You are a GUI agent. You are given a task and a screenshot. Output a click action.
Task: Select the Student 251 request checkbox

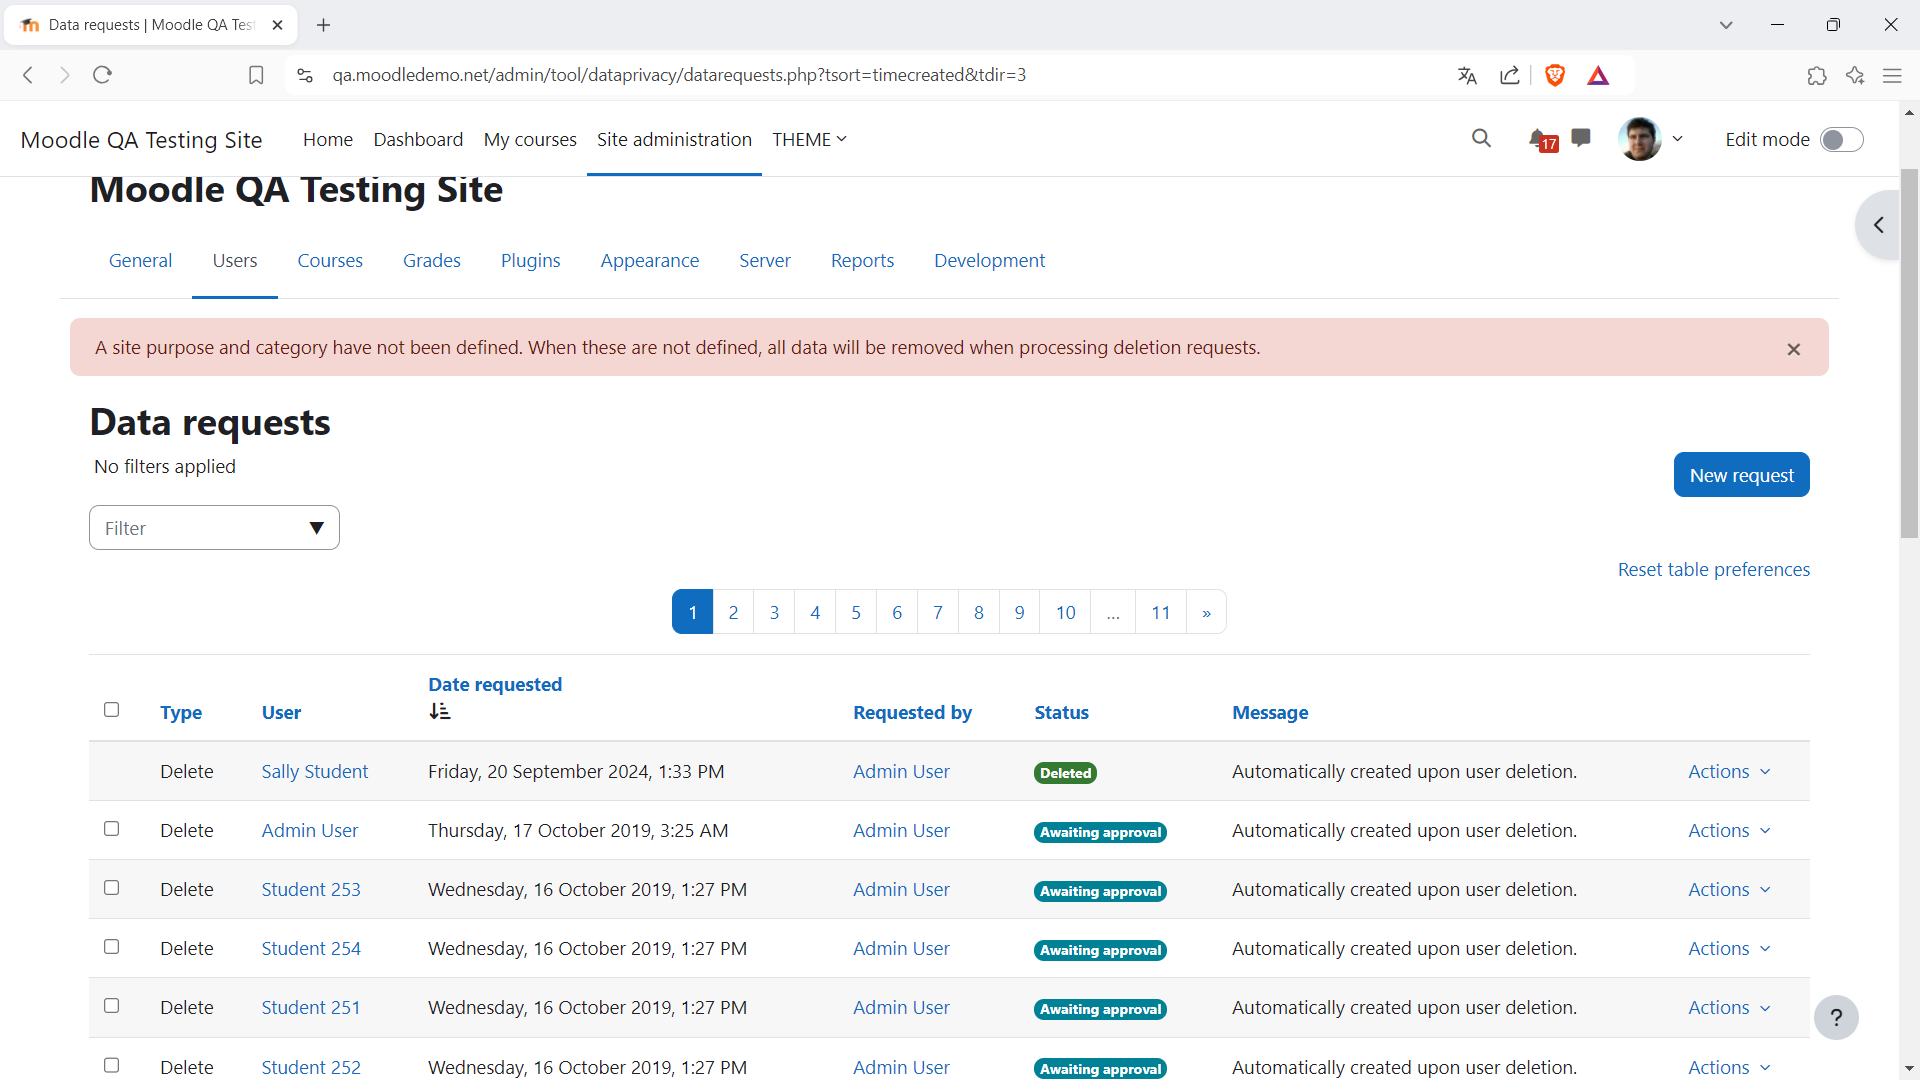112,1006
